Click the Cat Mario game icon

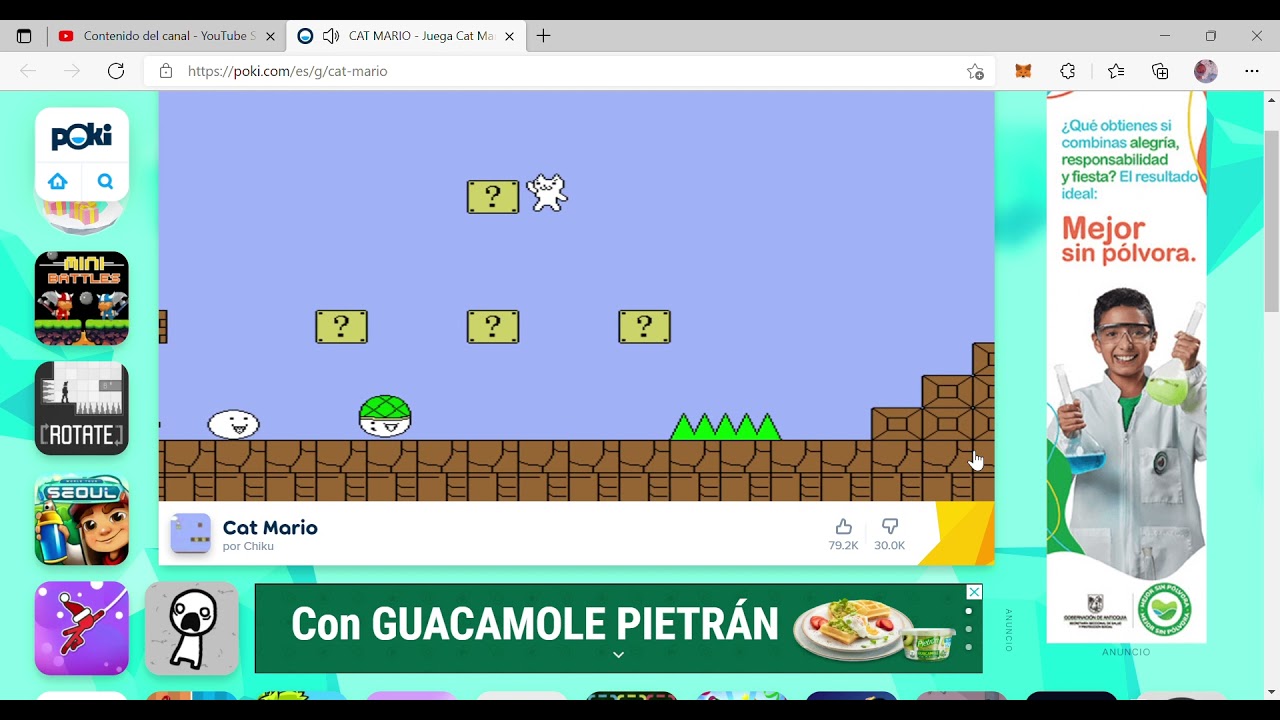pos(190,533)
